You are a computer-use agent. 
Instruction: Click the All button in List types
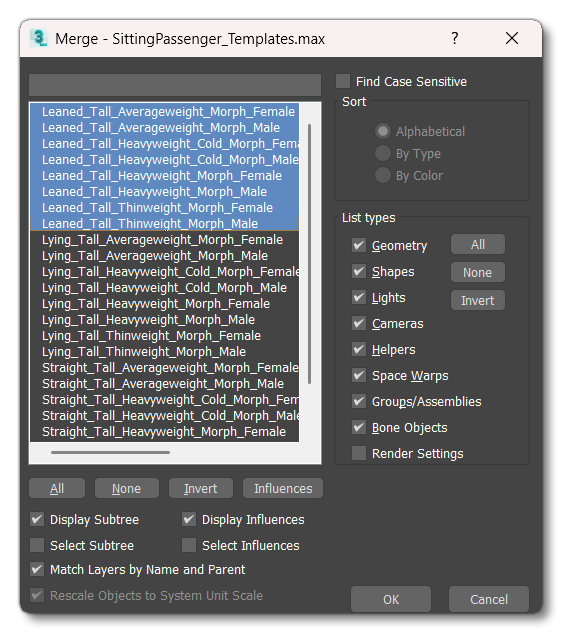point(478,244)
